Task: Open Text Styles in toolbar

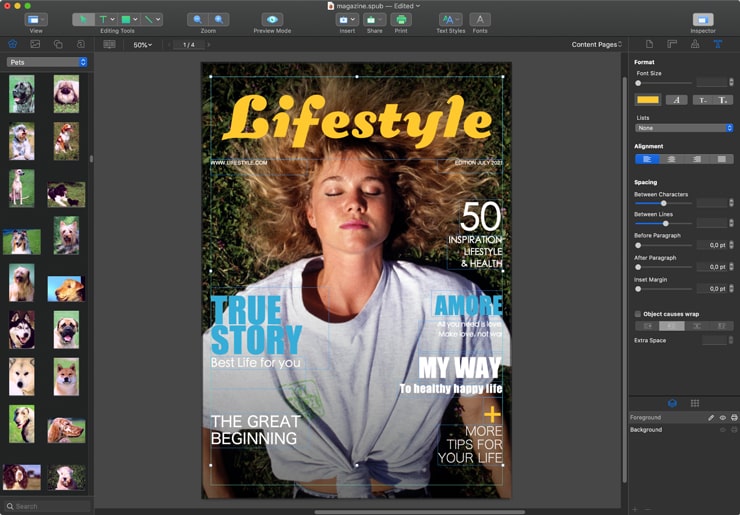Action: point(450,19)
